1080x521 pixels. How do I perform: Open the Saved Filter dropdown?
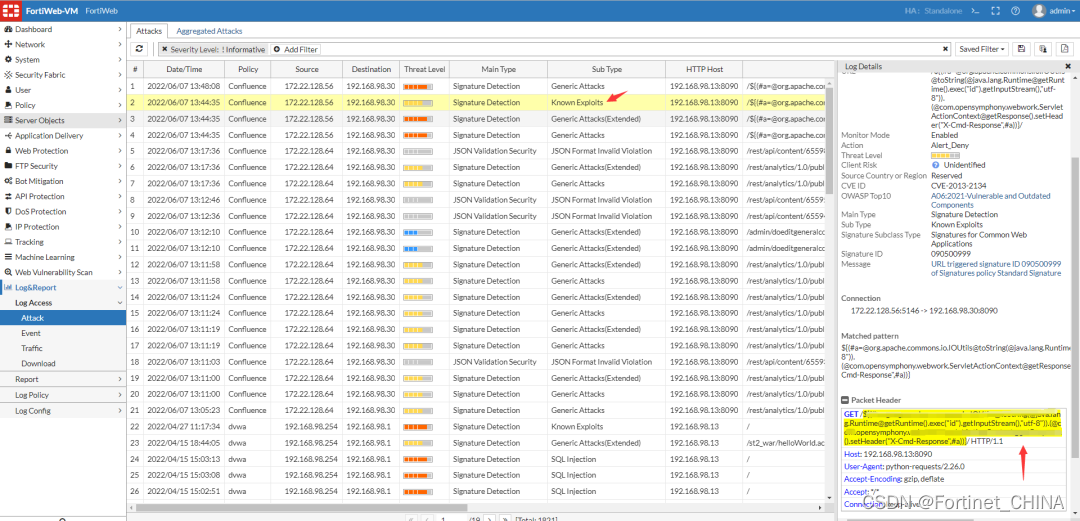click(x=982, y=50)
